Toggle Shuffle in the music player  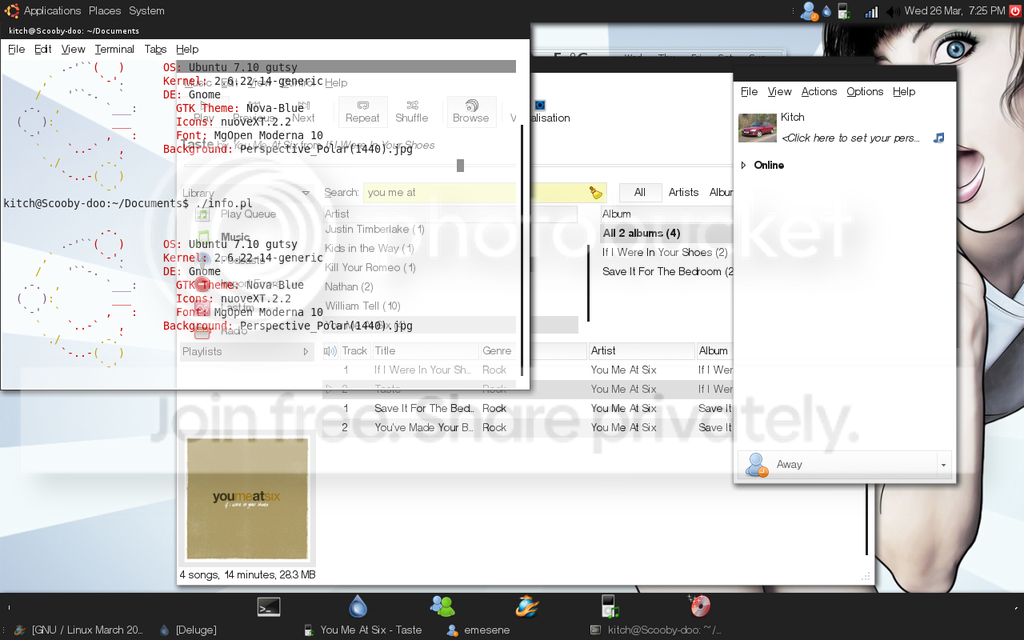[411, 112]
